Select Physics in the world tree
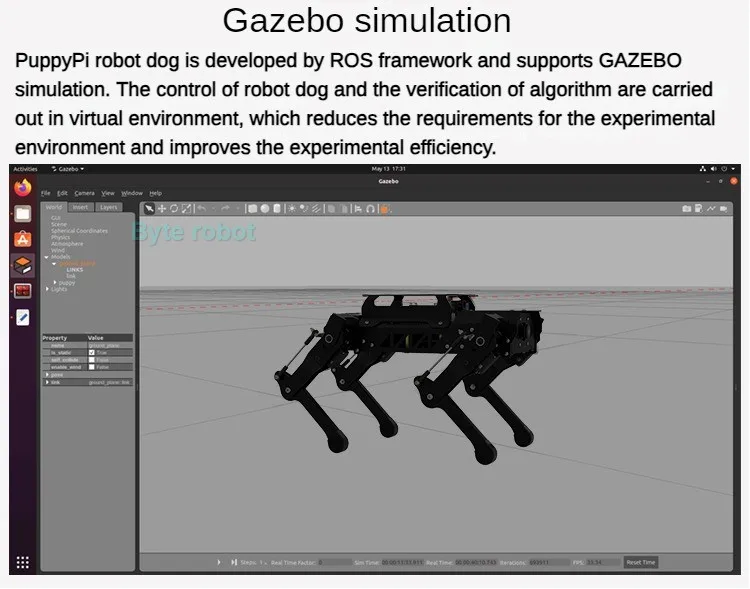Image resolution: width=750 pixels, height=589 pixels. (x=60, y=237)
